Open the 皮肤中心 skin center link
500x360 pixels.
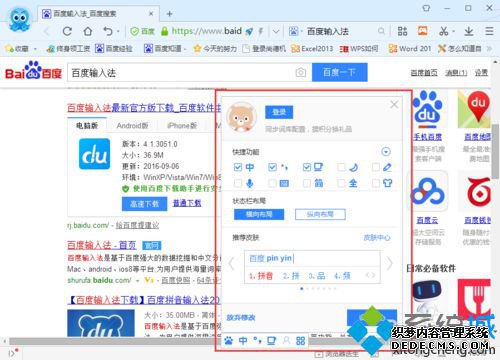[377, 238]
